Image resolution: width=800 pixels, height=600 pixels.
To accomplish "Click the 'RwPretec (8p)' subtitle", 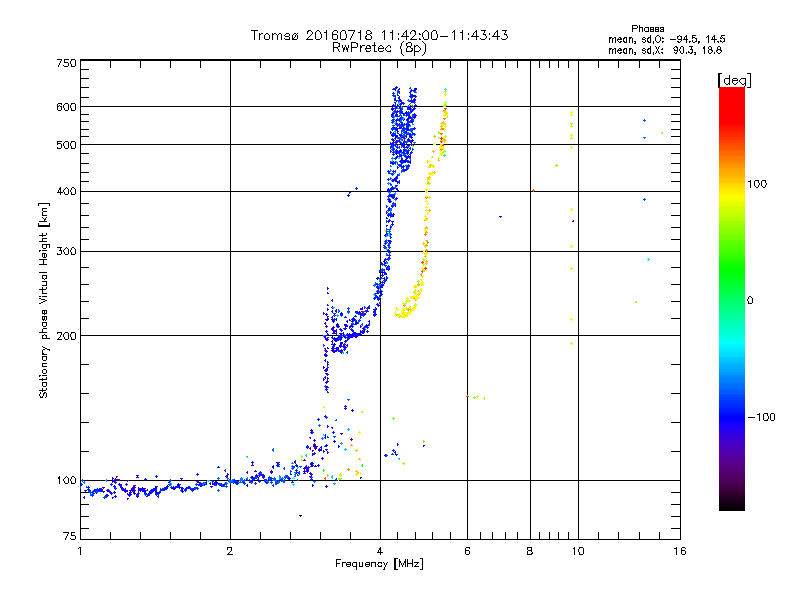I will pyautogui.click(x=379, y=48).
